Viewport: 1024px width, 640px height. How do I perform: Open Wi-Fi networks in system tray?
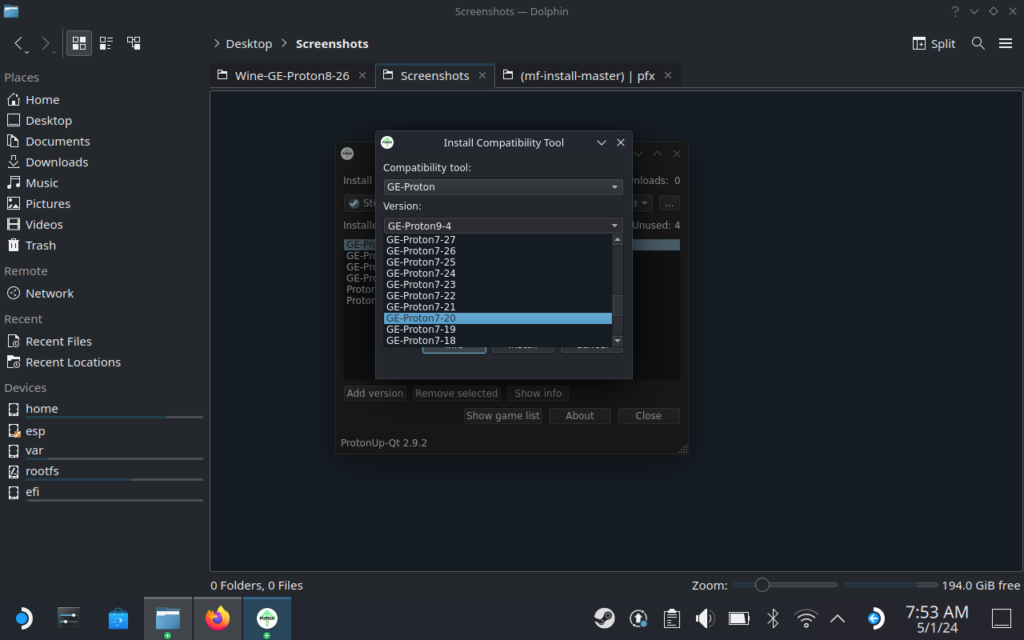pyautogui.click(x=806, y=618)
